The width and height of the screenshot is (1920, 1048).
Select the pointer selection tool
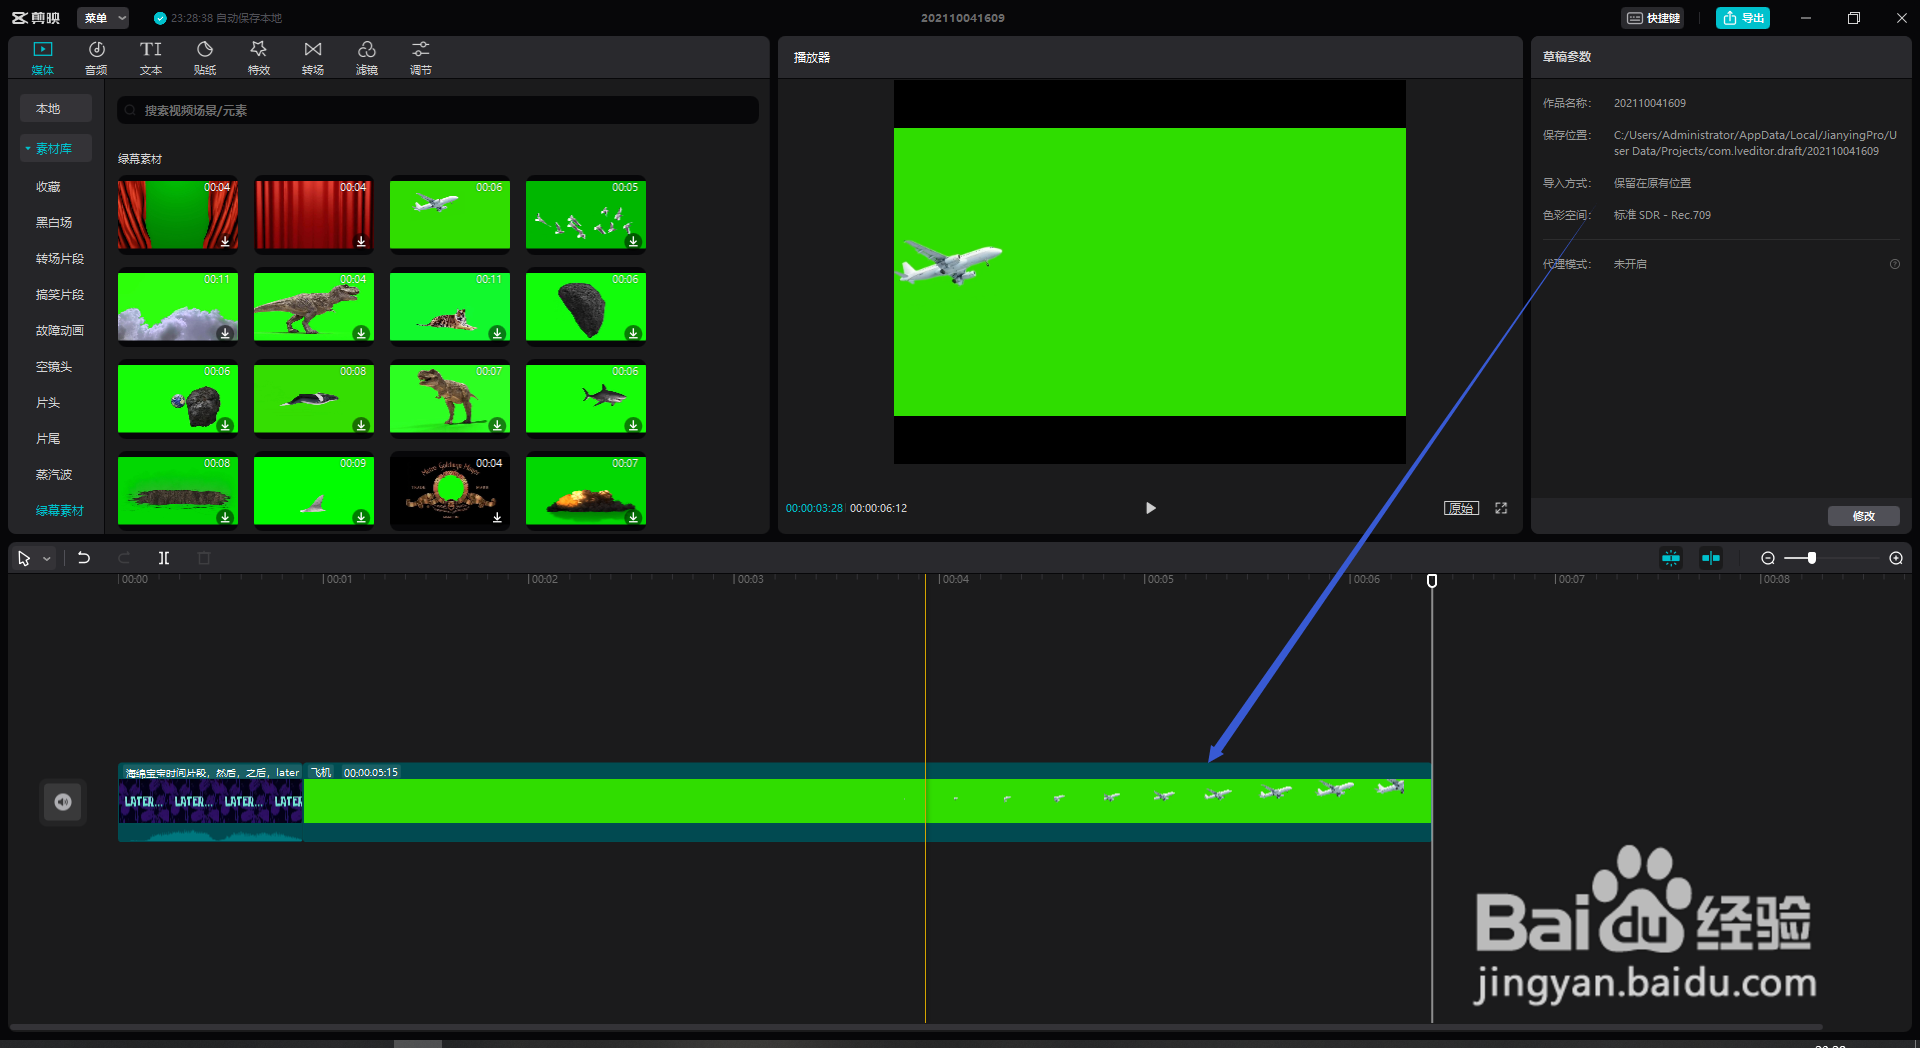click(x=24, y=559)
